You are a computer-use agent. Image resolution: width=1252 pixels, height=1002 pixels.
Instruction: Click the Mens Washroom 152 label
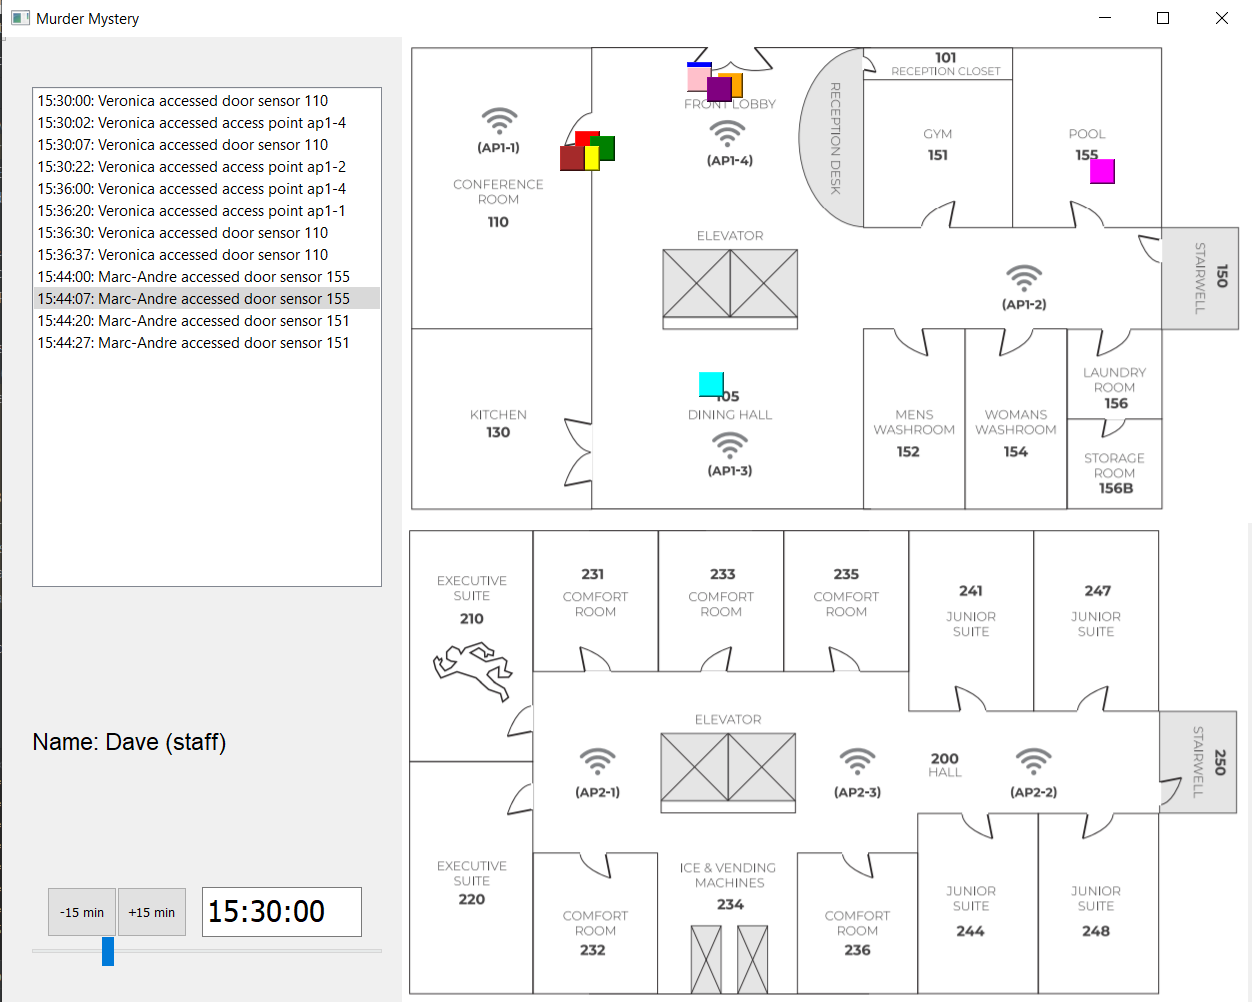click(913, 433)
